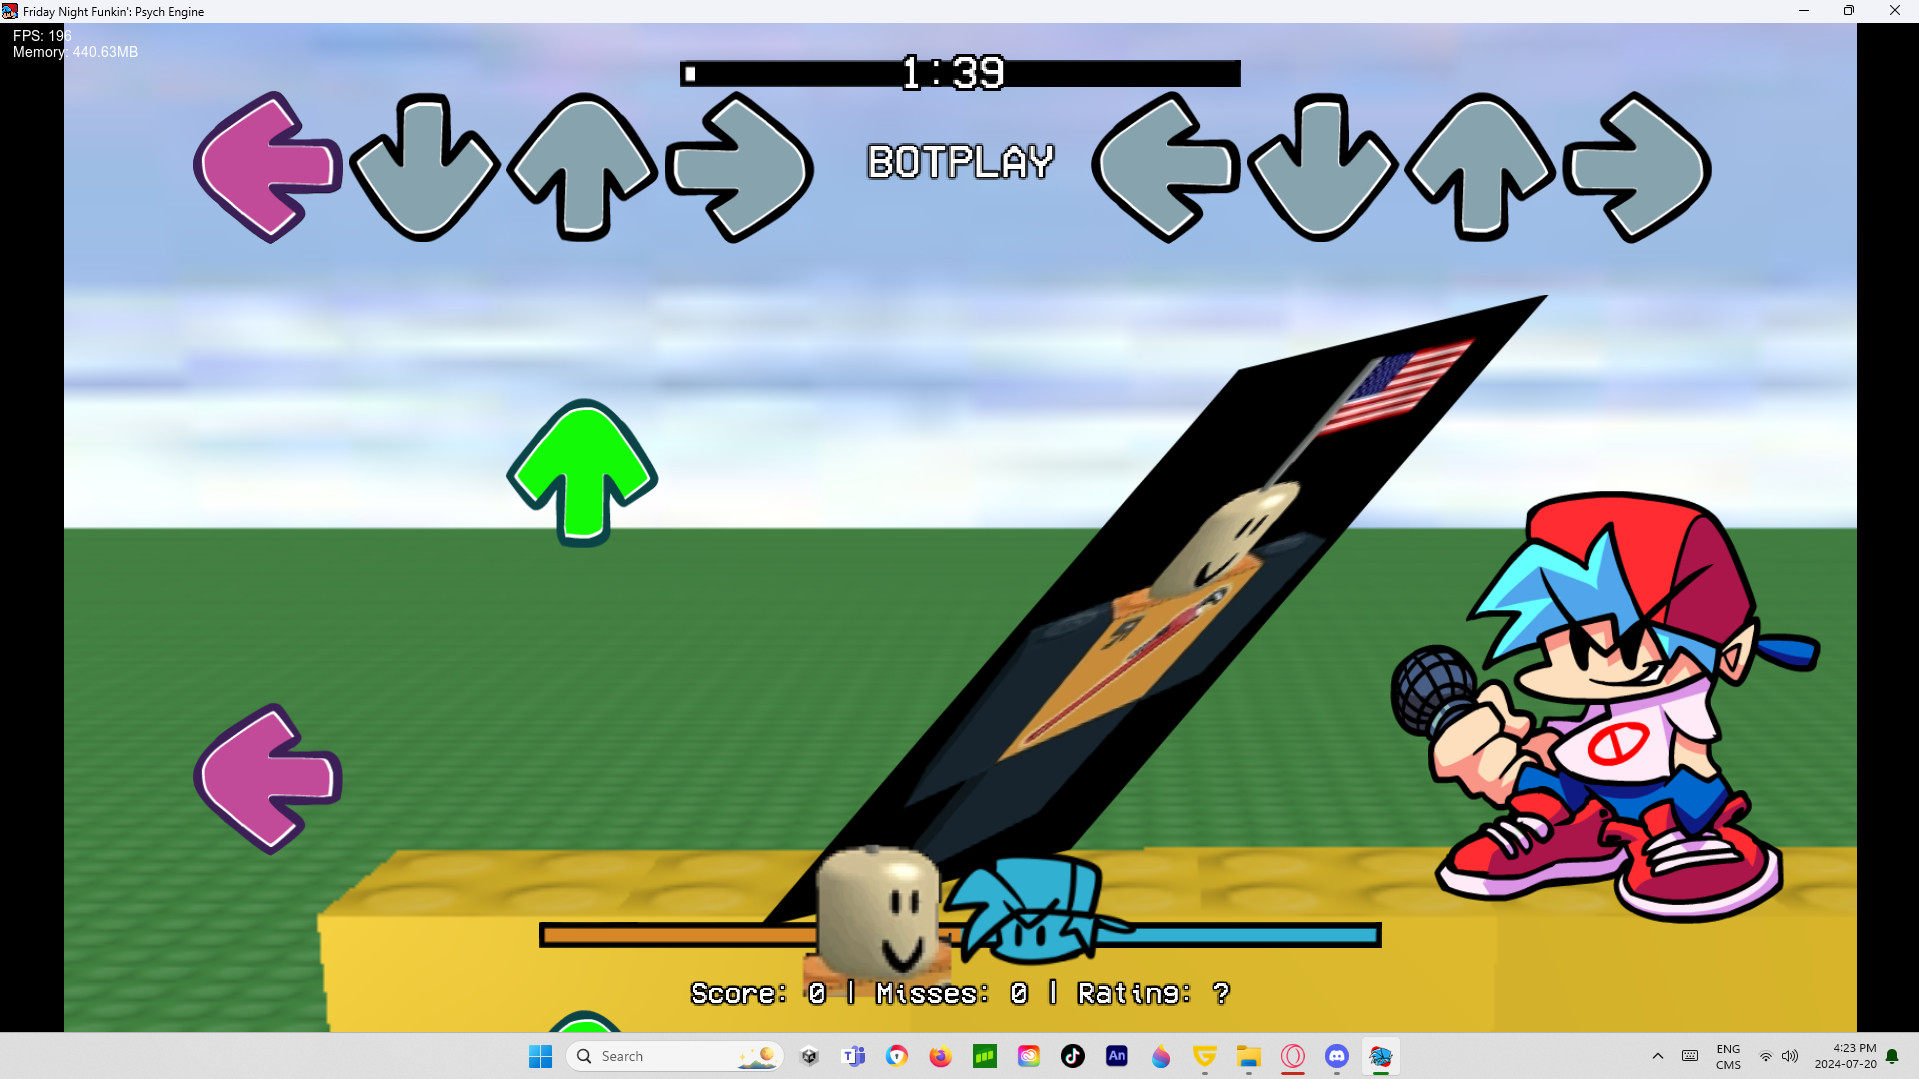1919x1079 pixels.
Task: Click the opponent's up arrow receptor
Action: point(582,167)
